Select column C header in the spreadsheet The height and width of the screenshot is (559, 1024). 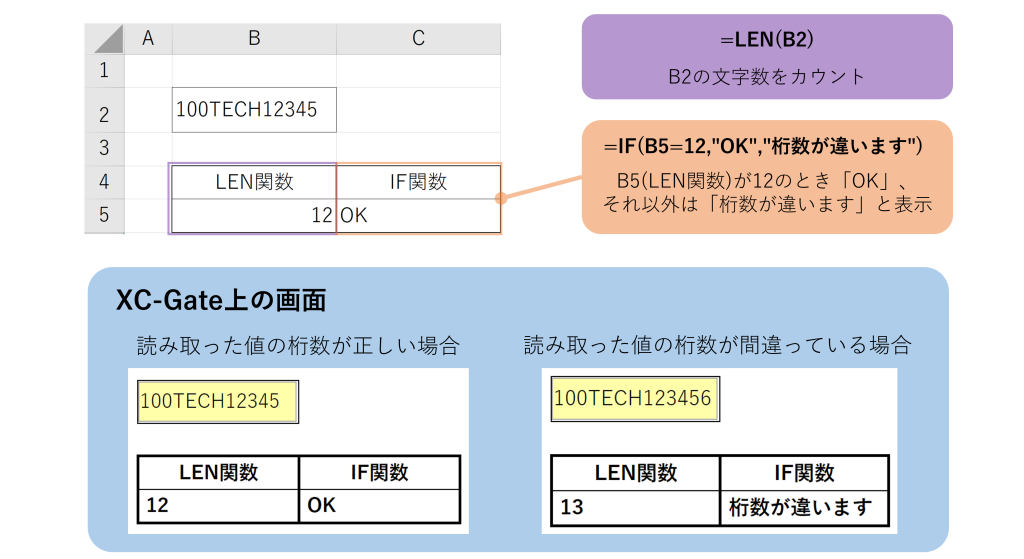point(418,39)
